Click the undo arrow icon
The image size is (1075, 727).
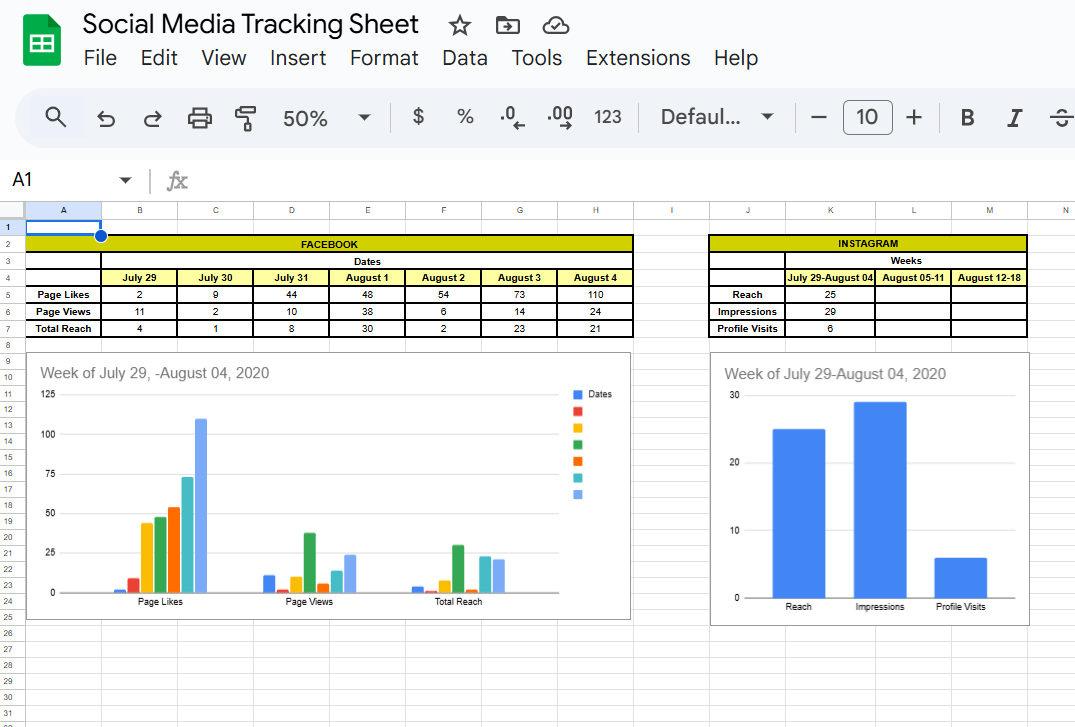[x=106, y=118]
